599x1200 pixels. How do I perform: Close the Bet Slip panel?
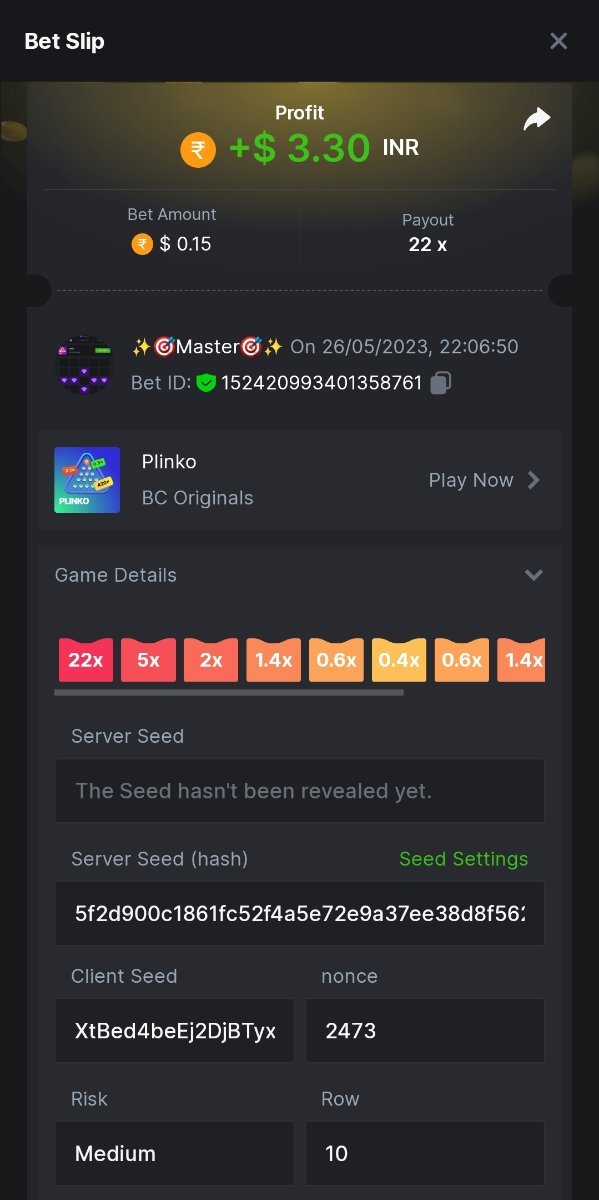[559, 41]
